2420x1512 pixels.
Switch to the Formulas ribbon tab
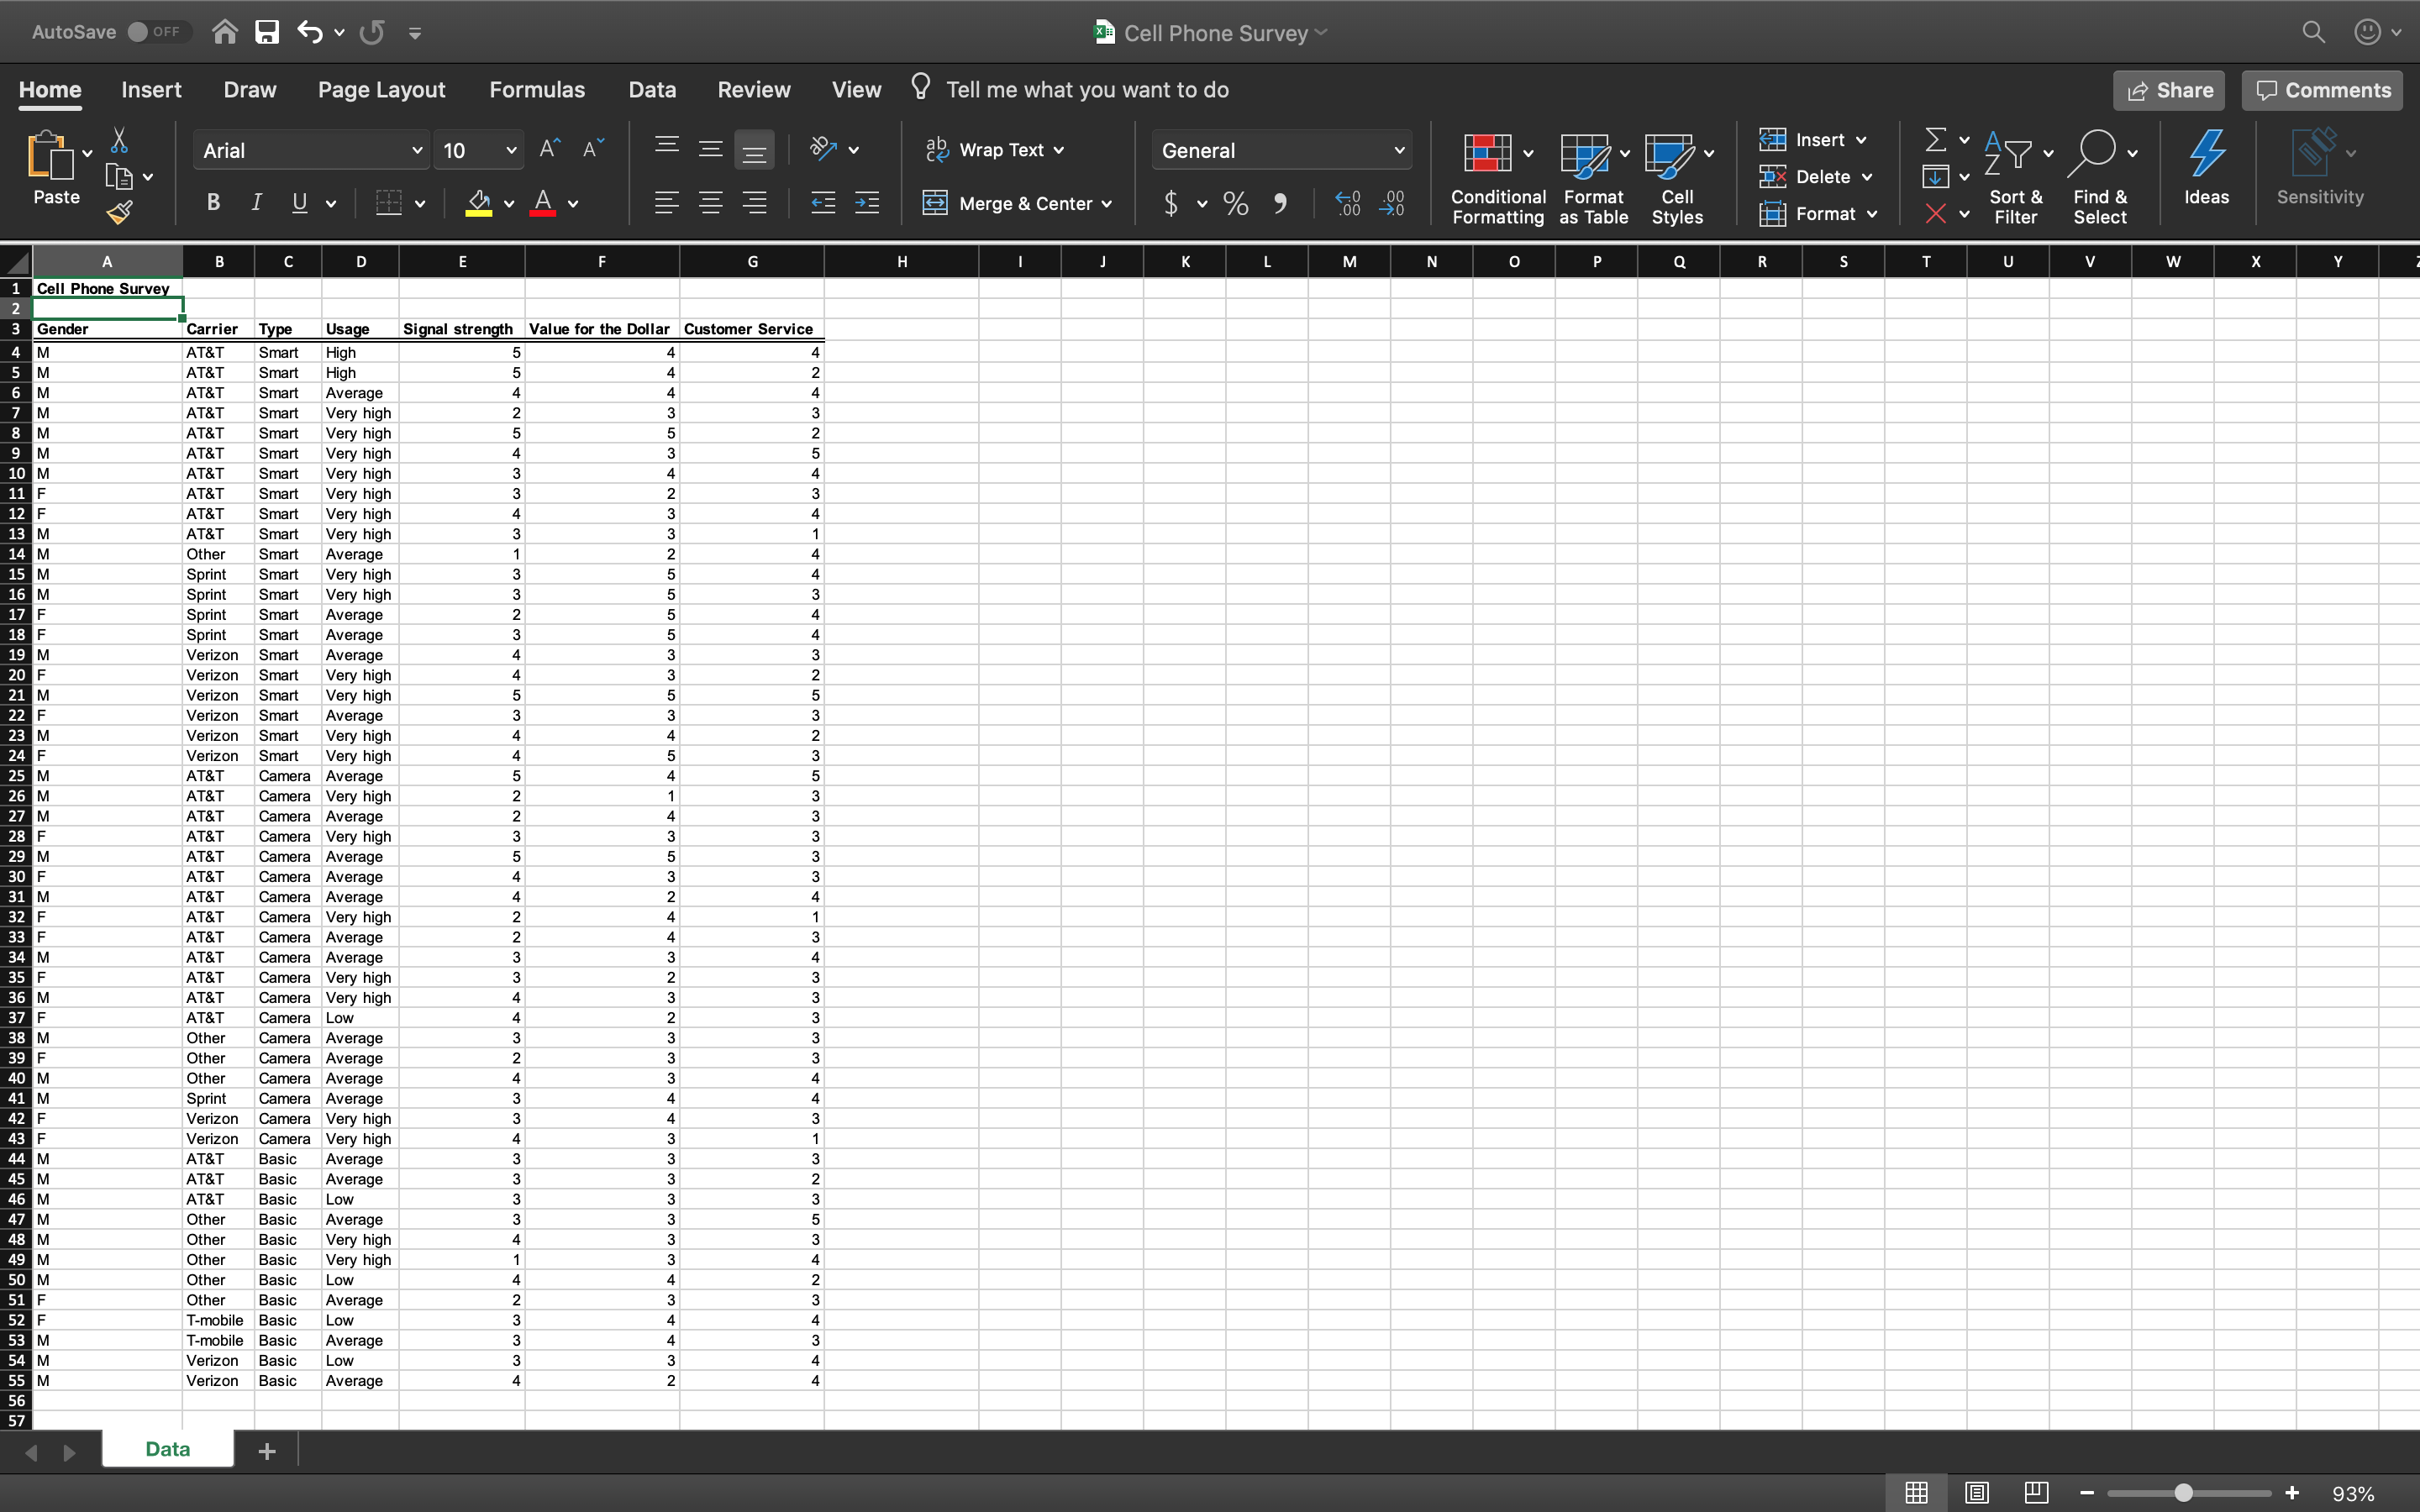coord(537,89)
